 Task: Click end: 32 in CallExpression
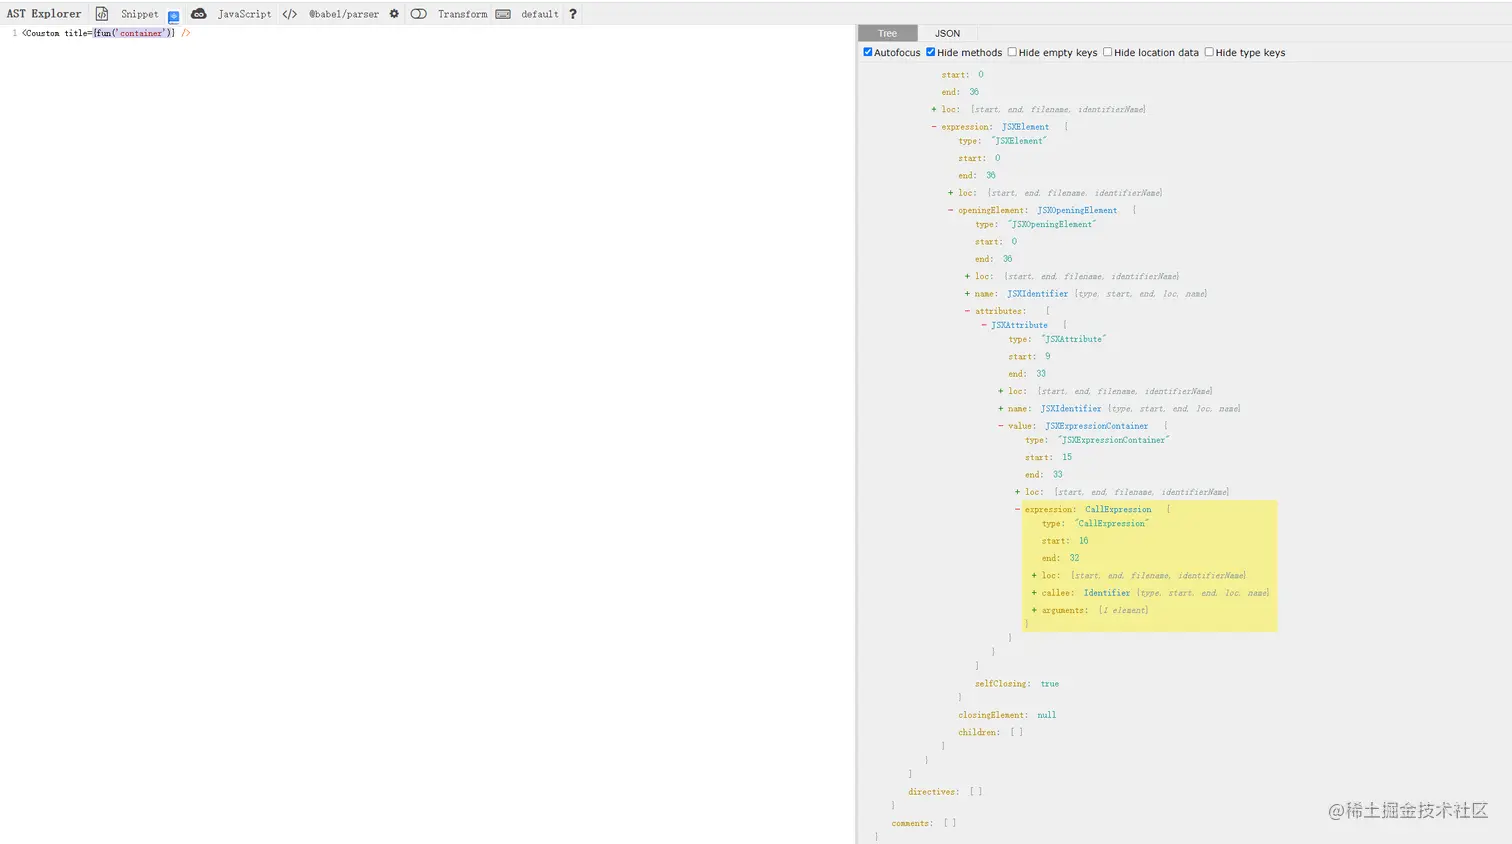(1060, 558)
